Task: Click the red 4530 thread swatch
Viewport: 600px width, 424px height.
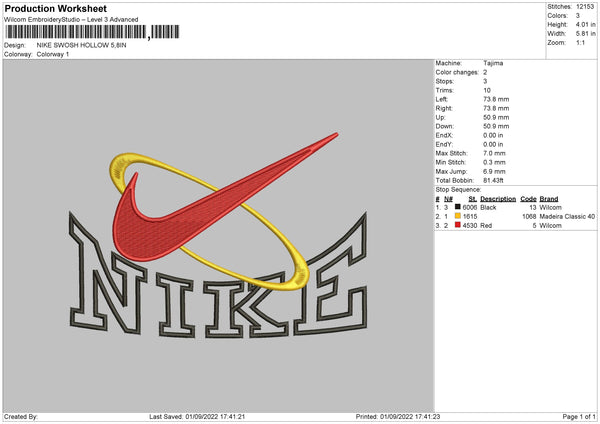Action: click(x=458, y=225)
